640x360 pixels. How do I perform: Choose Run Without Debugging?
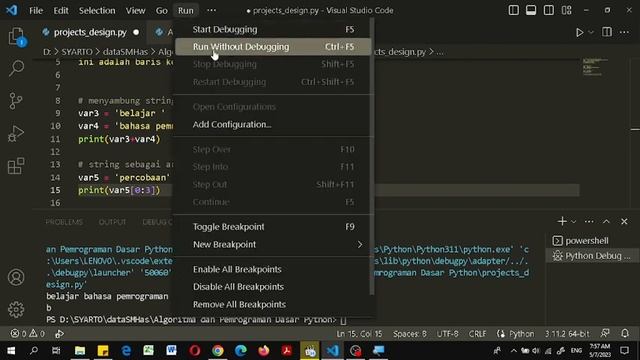pos(273,47)
